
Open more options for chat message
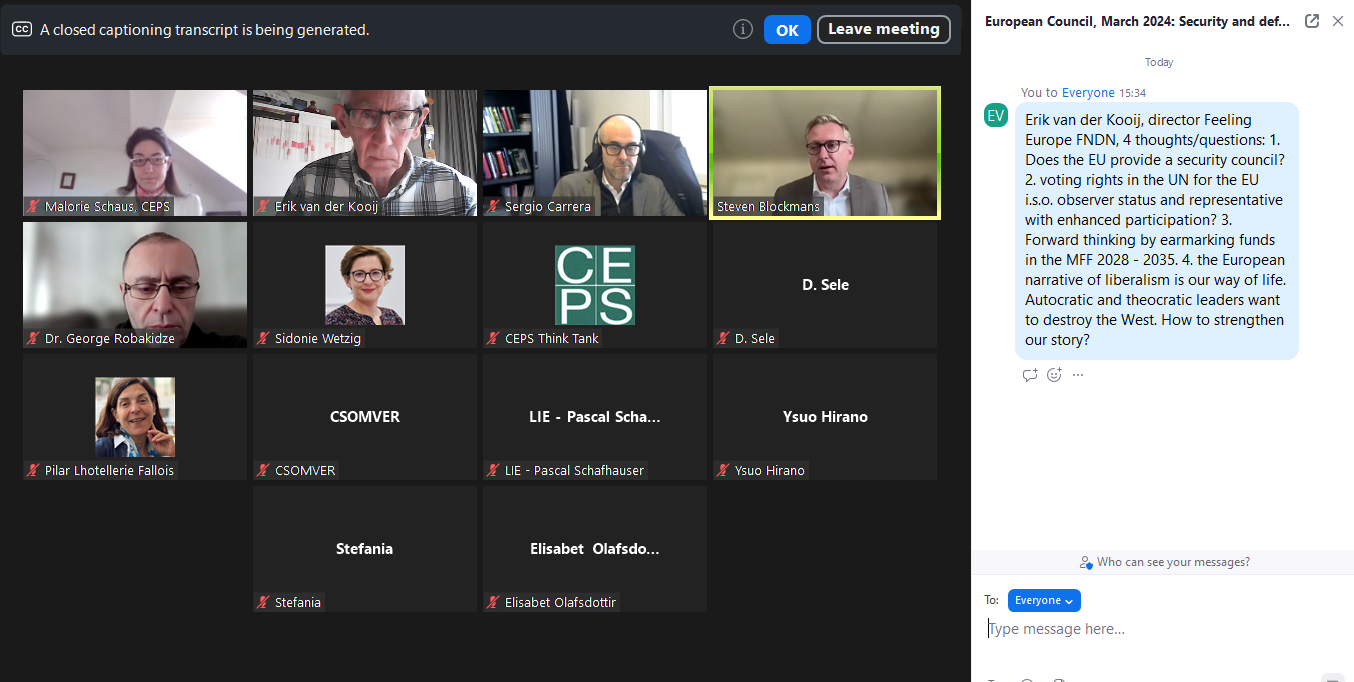pos(1078,375)
